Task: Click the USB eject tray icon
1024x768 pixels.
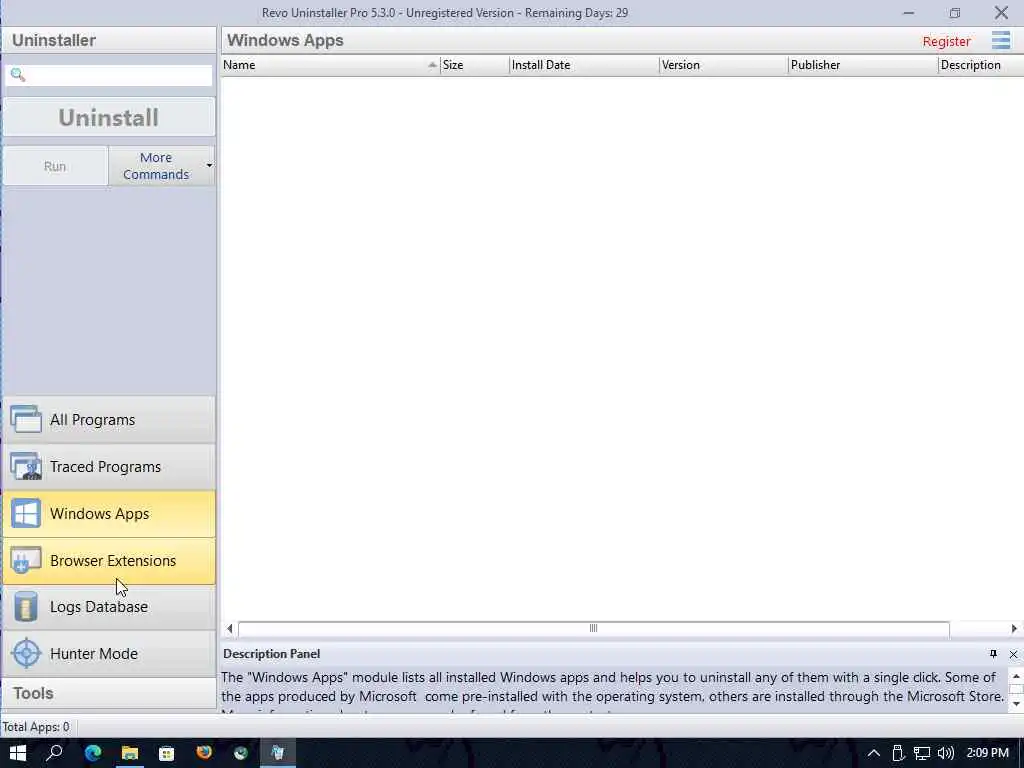Action: (x=898, y=754)
